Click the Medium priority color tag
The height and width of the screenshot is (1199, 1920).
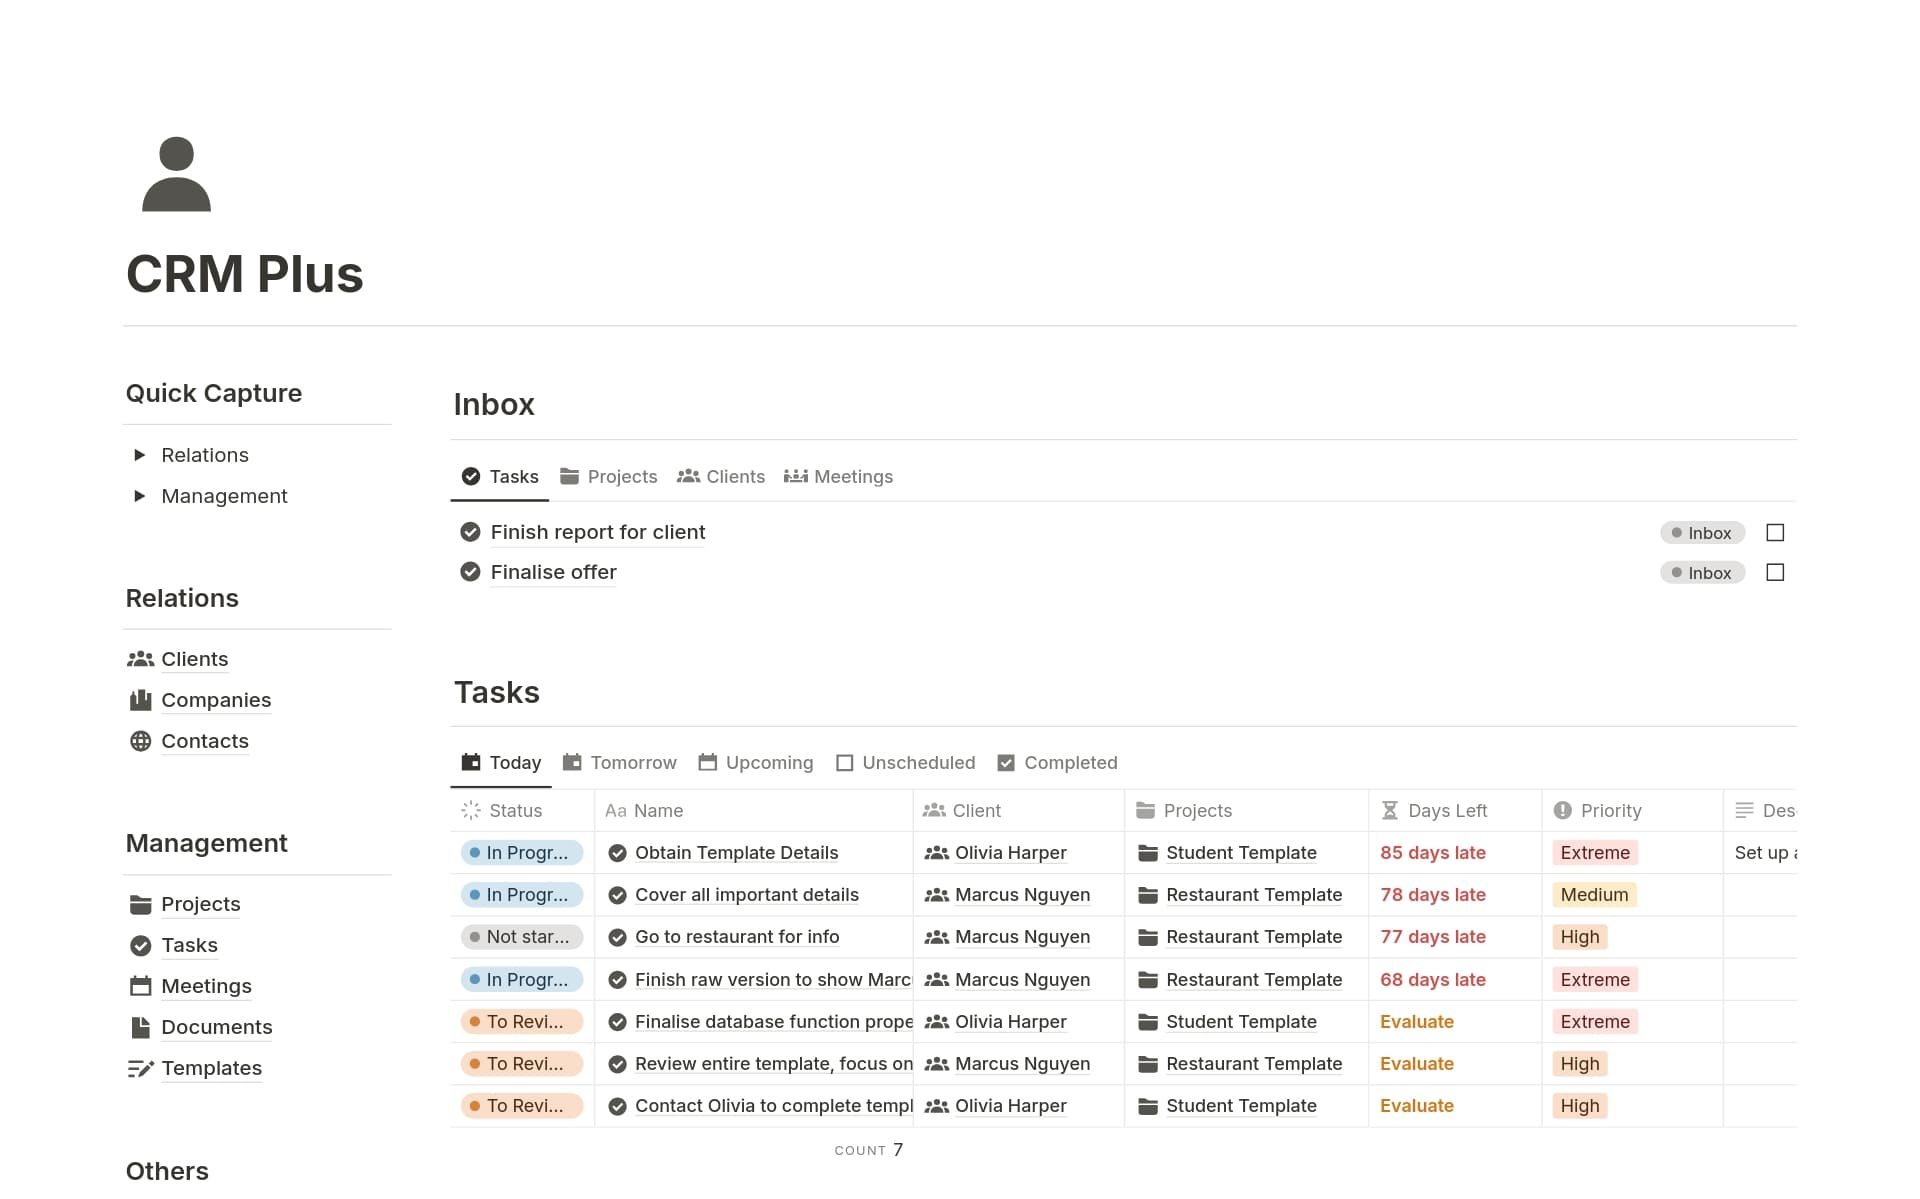[1594, 895]
